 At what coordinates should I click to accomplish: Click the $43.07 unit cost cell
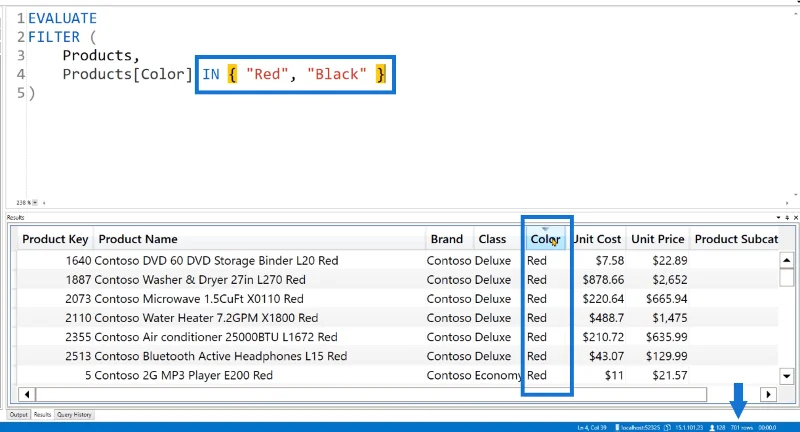point(606,356)
